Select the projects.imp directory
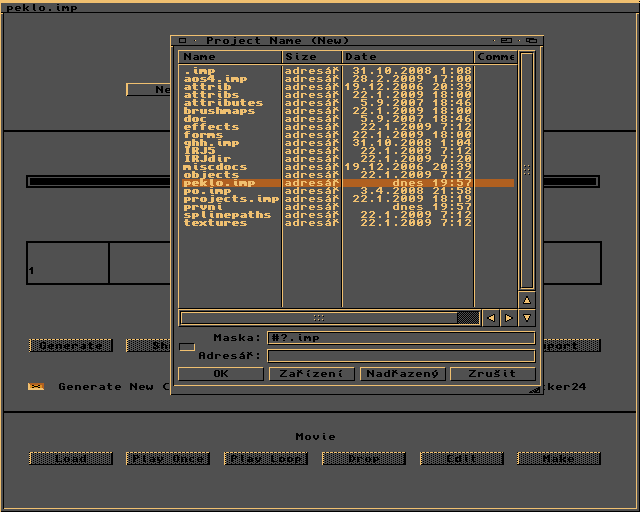Image resolution: width=640 pixels, height=512 pixels. (348, 199)
